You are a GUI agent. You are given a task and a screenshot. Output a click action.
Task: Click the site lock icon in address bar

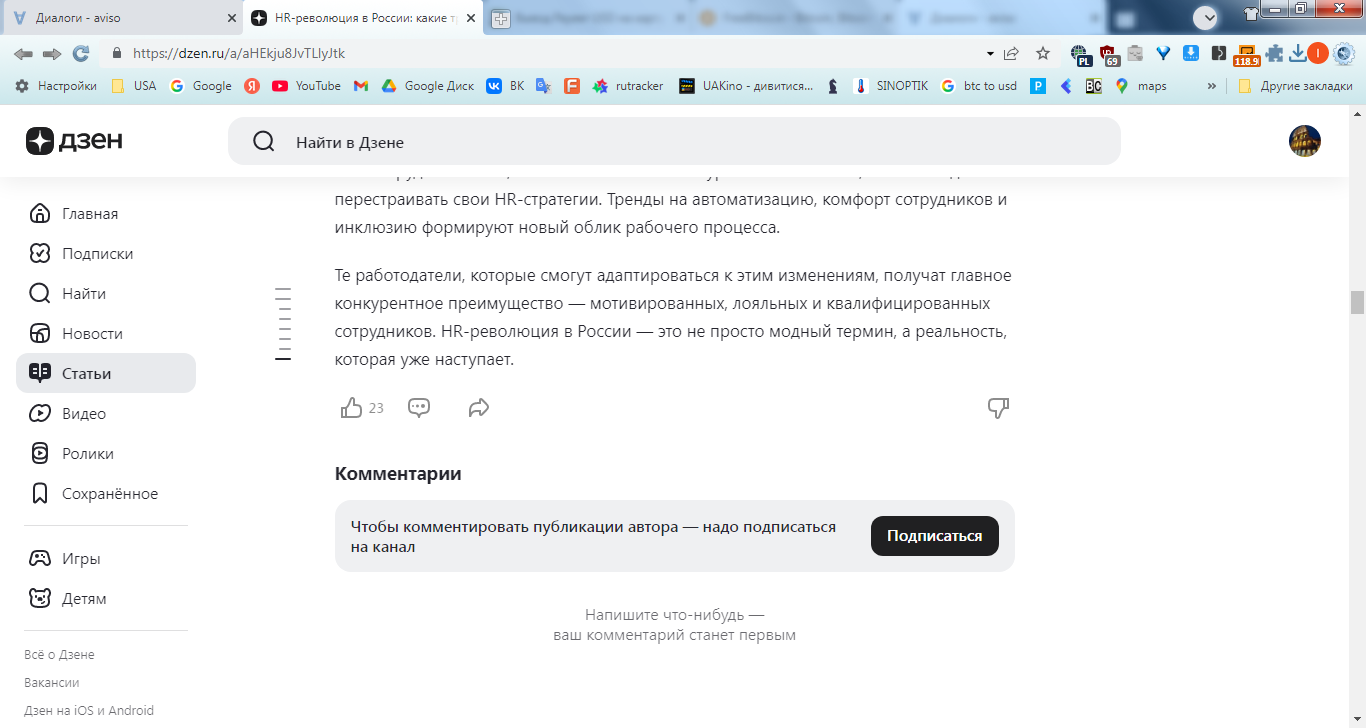(117, 53)
